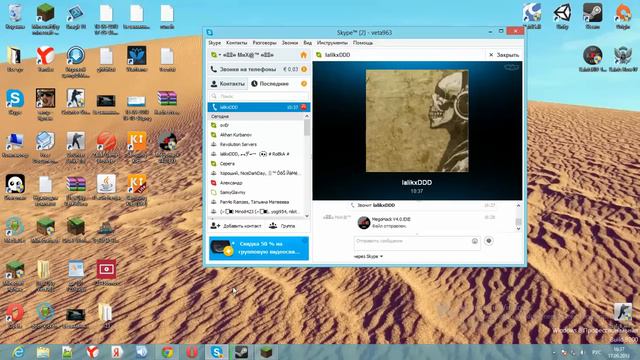Click the Minecraft taskbar button
Viewport: 640px width, 360px height.
tap(266, 352)
